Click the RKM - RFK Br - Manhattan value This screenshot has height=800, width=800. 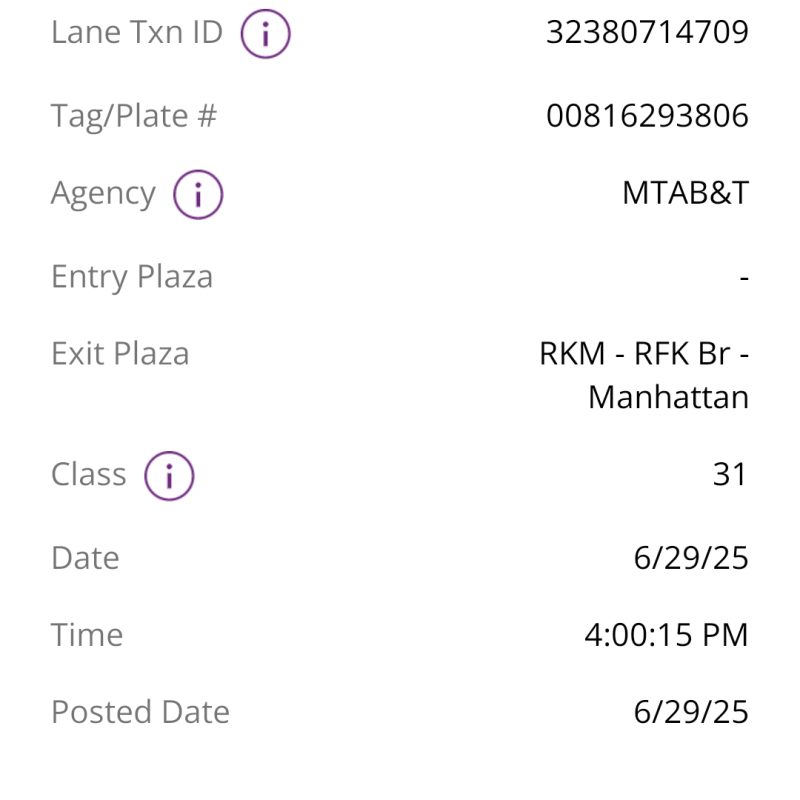(x=645, y=375)
